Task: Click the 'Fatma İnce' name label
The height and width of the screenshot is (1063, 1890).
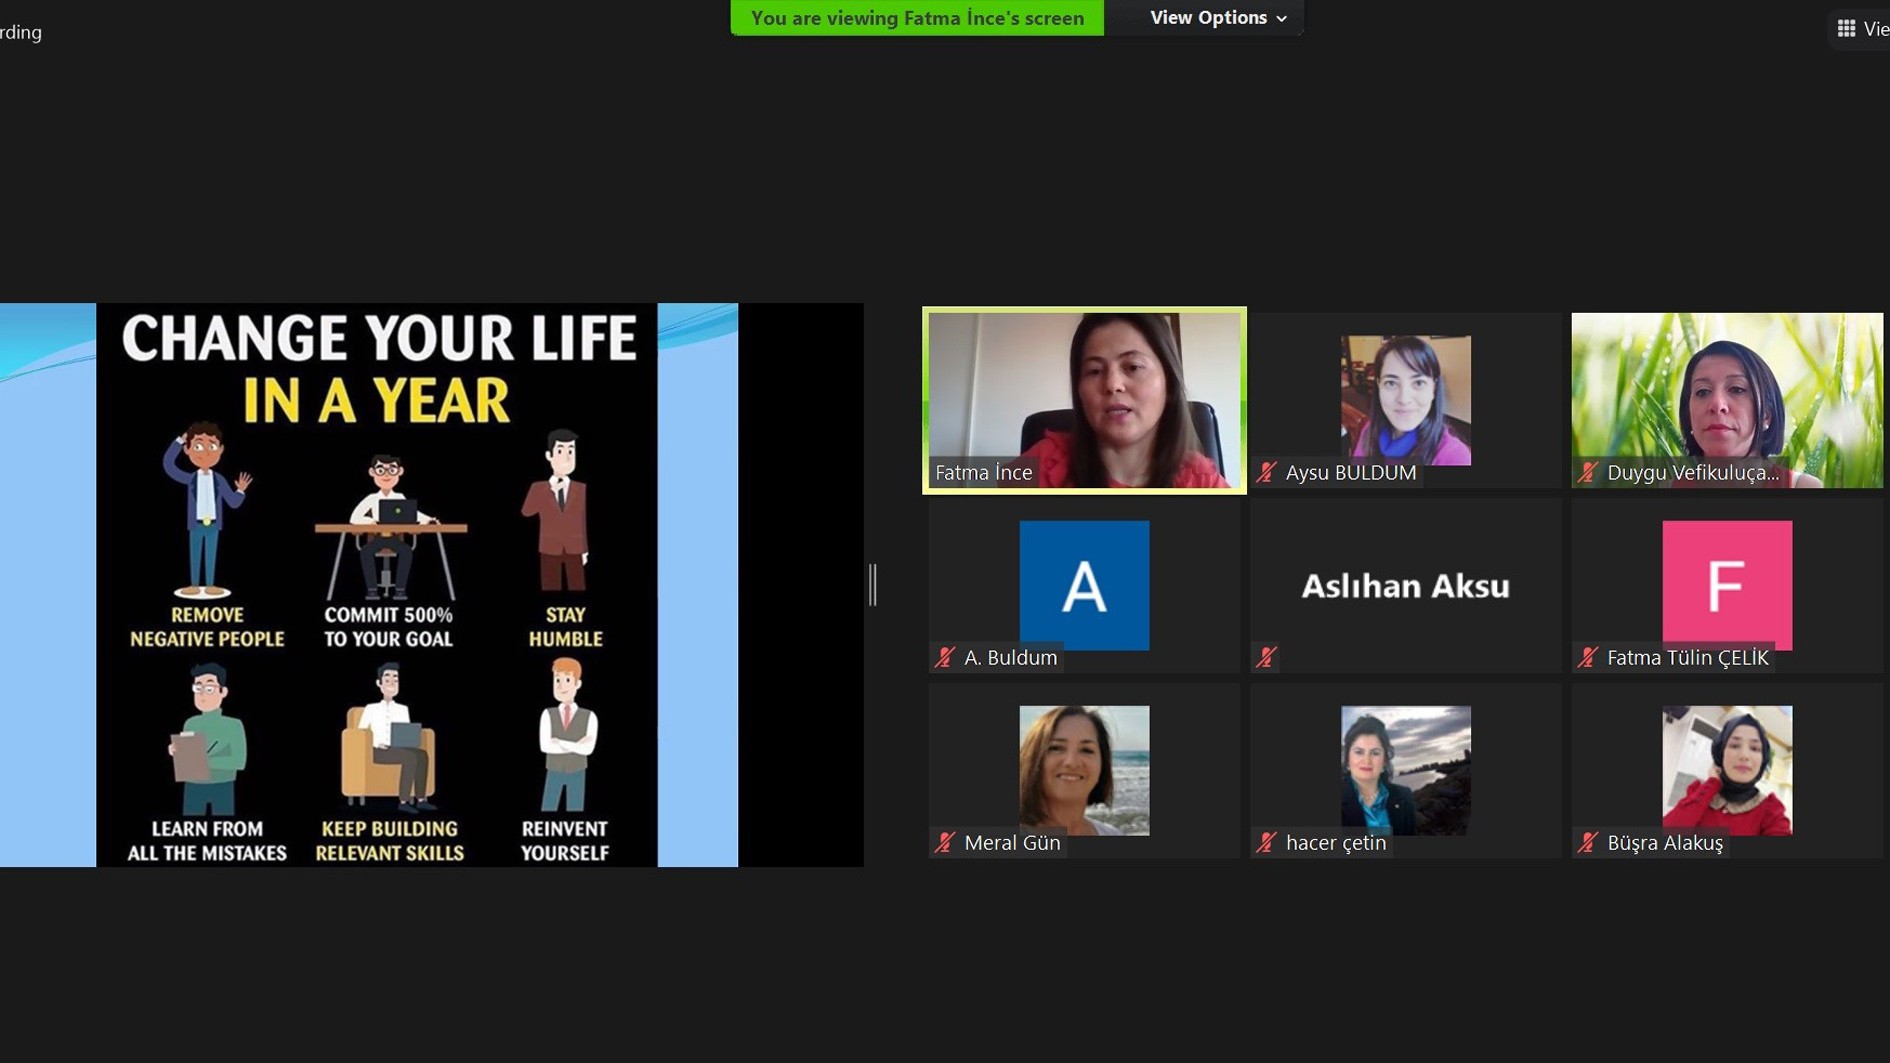Action: click(x=983, y=472)
